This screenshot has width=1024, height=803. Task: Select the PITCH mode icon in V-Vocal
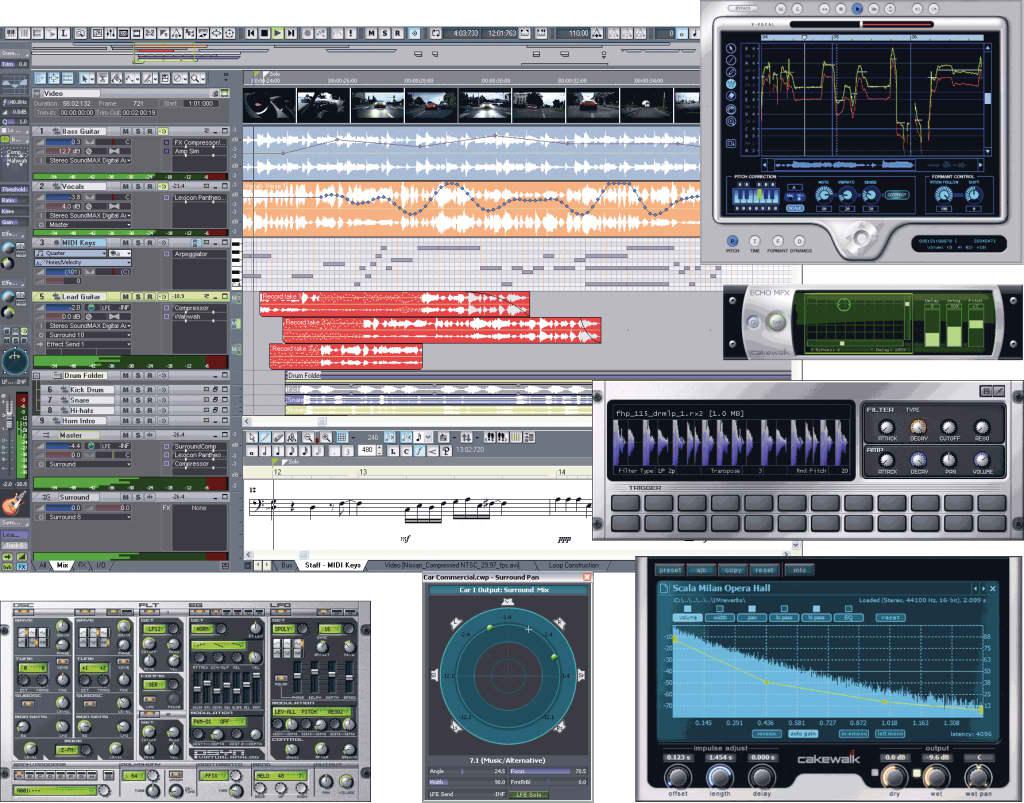(731, 240)
